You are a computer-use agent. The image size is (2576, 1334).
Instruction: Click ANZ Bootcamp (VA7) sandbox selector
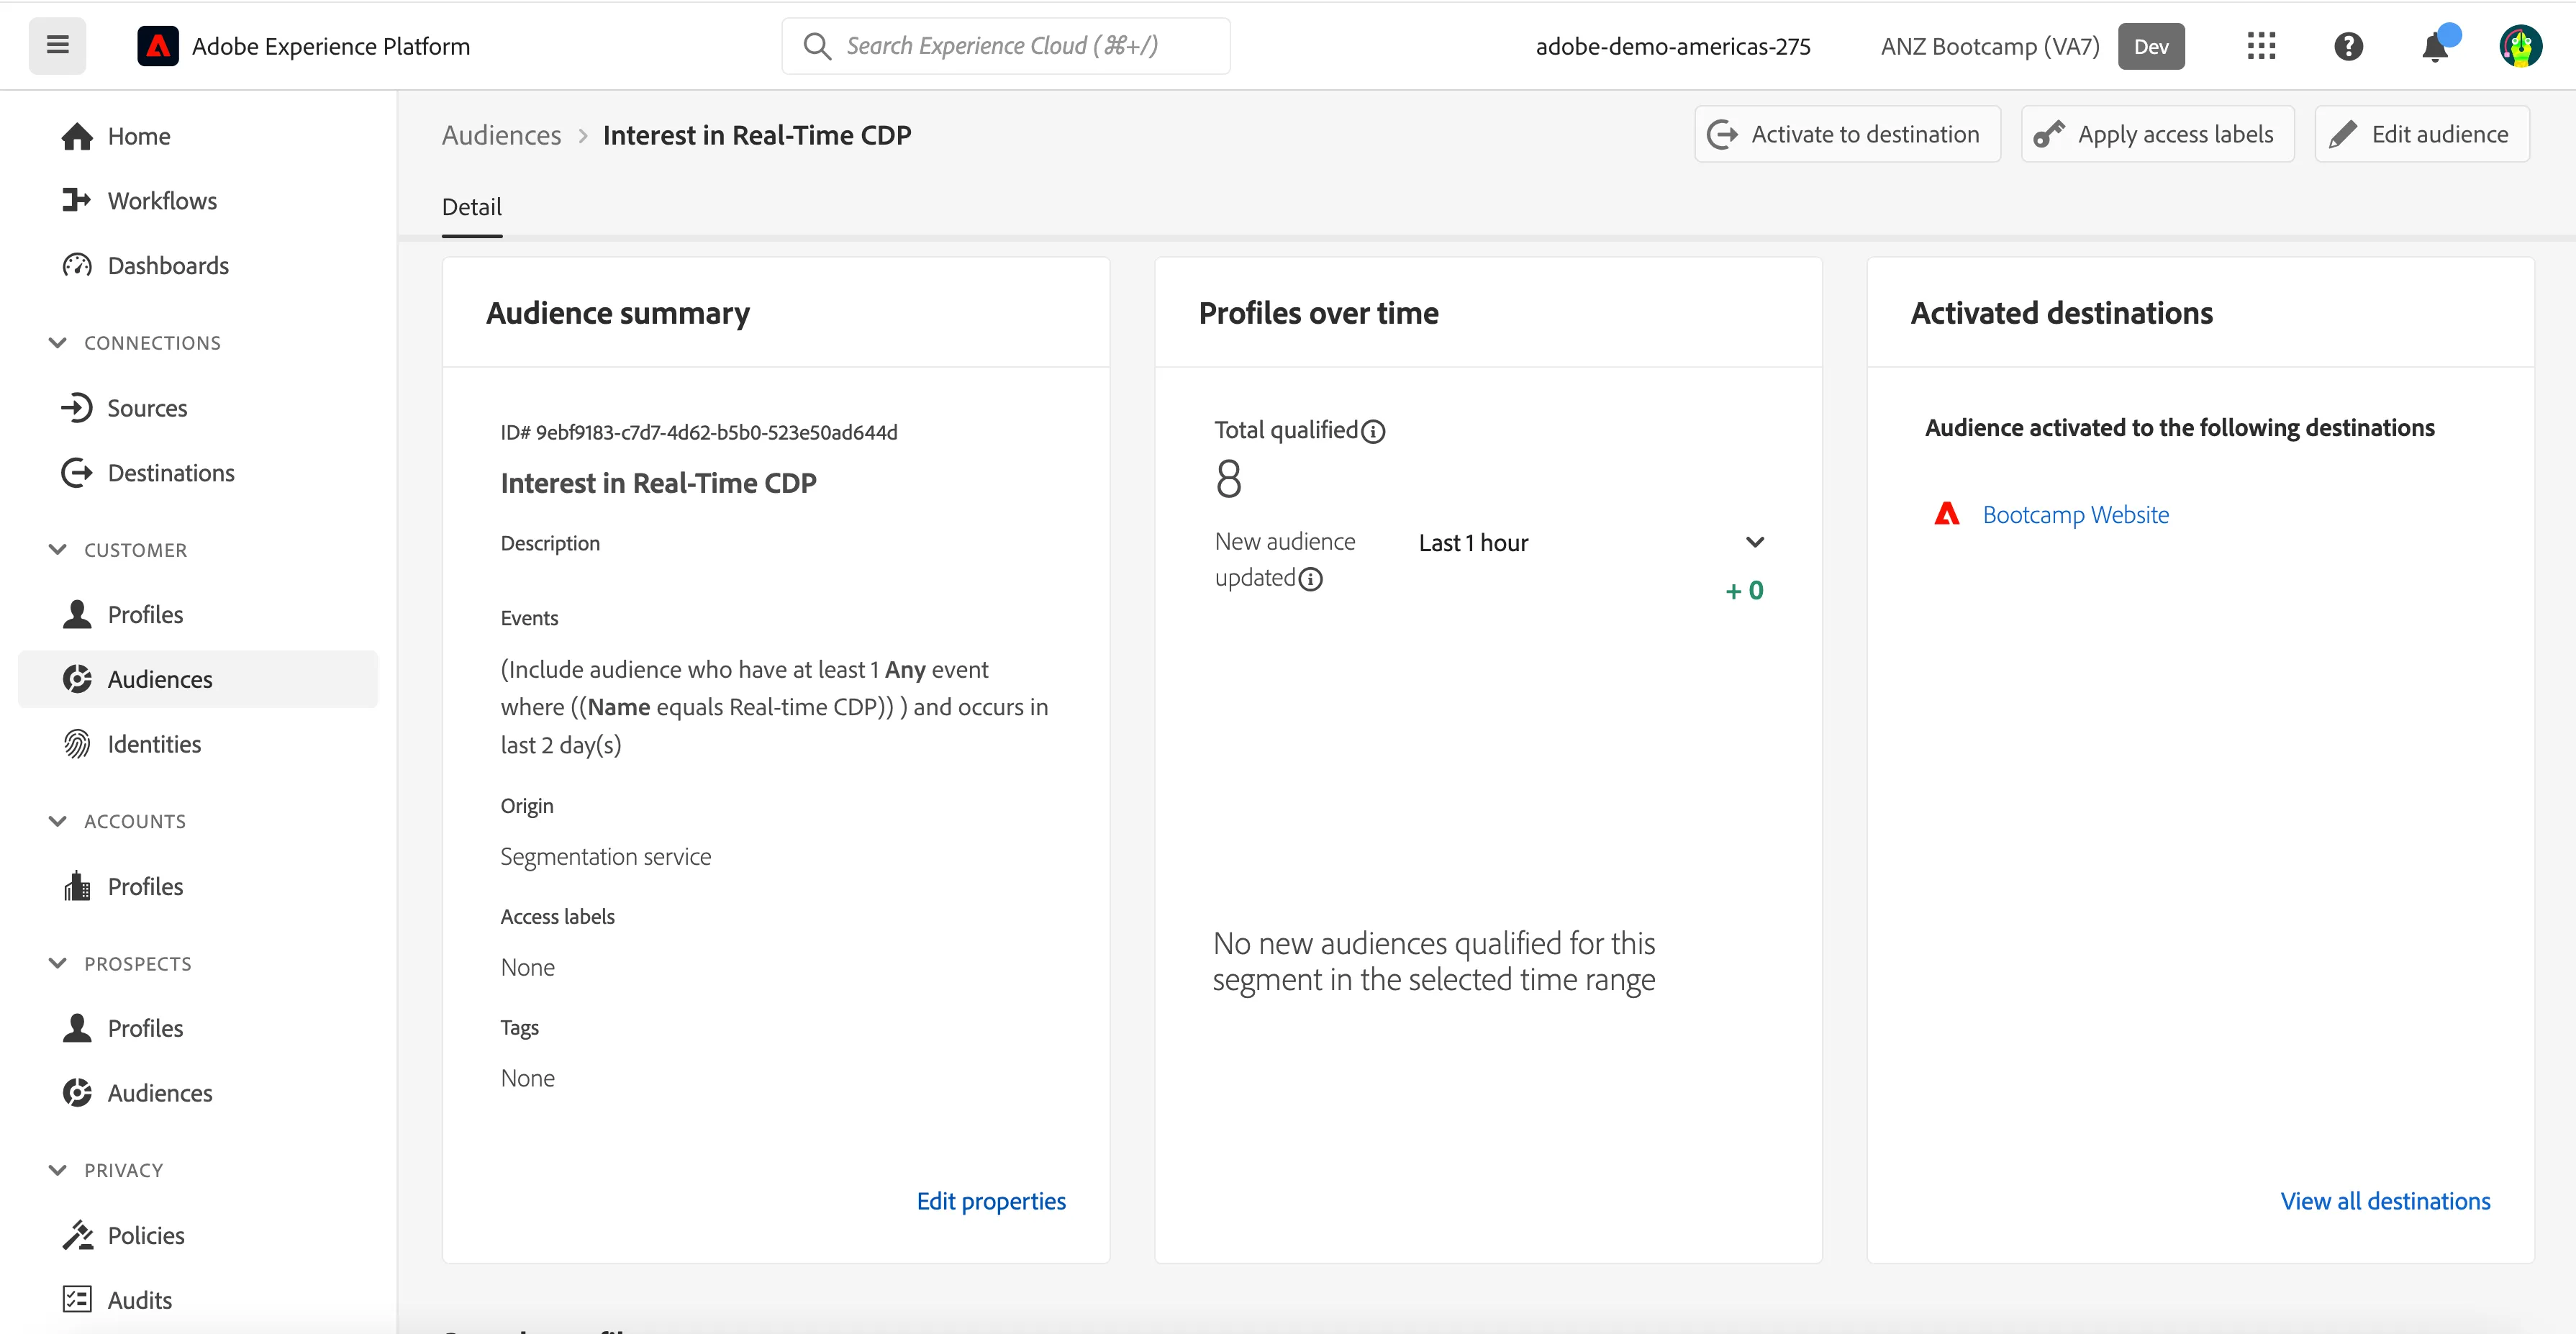1989,47
